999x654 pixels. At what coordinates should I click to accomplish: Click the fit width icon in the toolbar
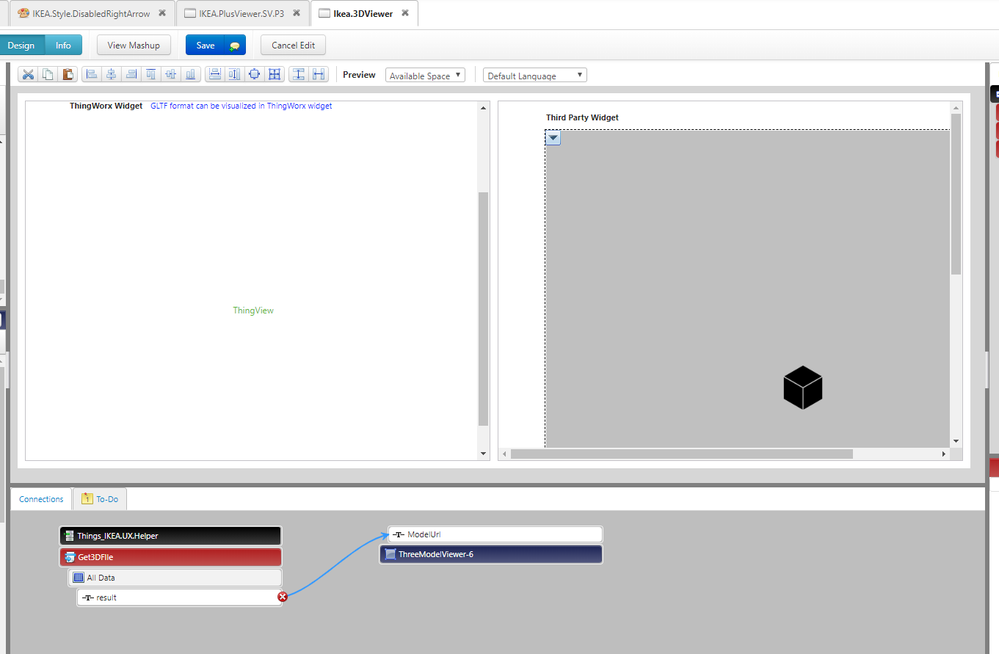pyautogui.click(x=318, y=73)
